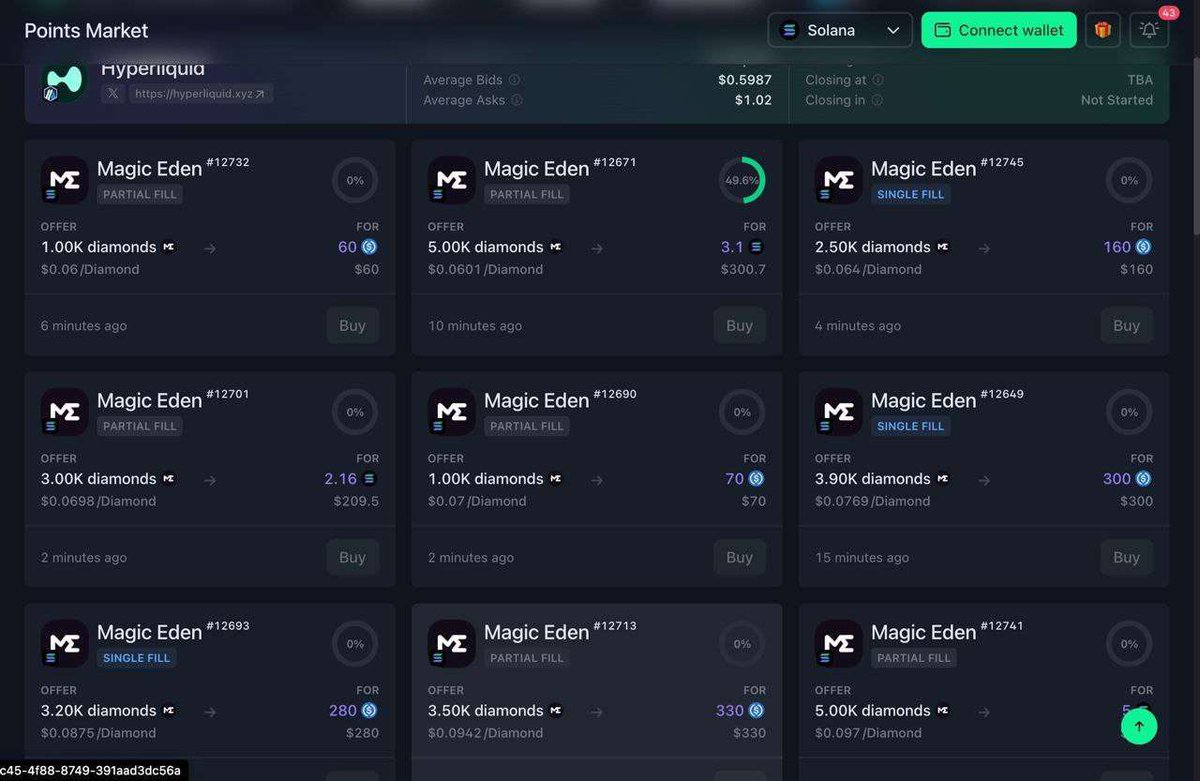The height and width of the screenshot is (781, 1200).
Task: Click the Magic Eden logo on offer #12713
Action: tap(451, 644)
